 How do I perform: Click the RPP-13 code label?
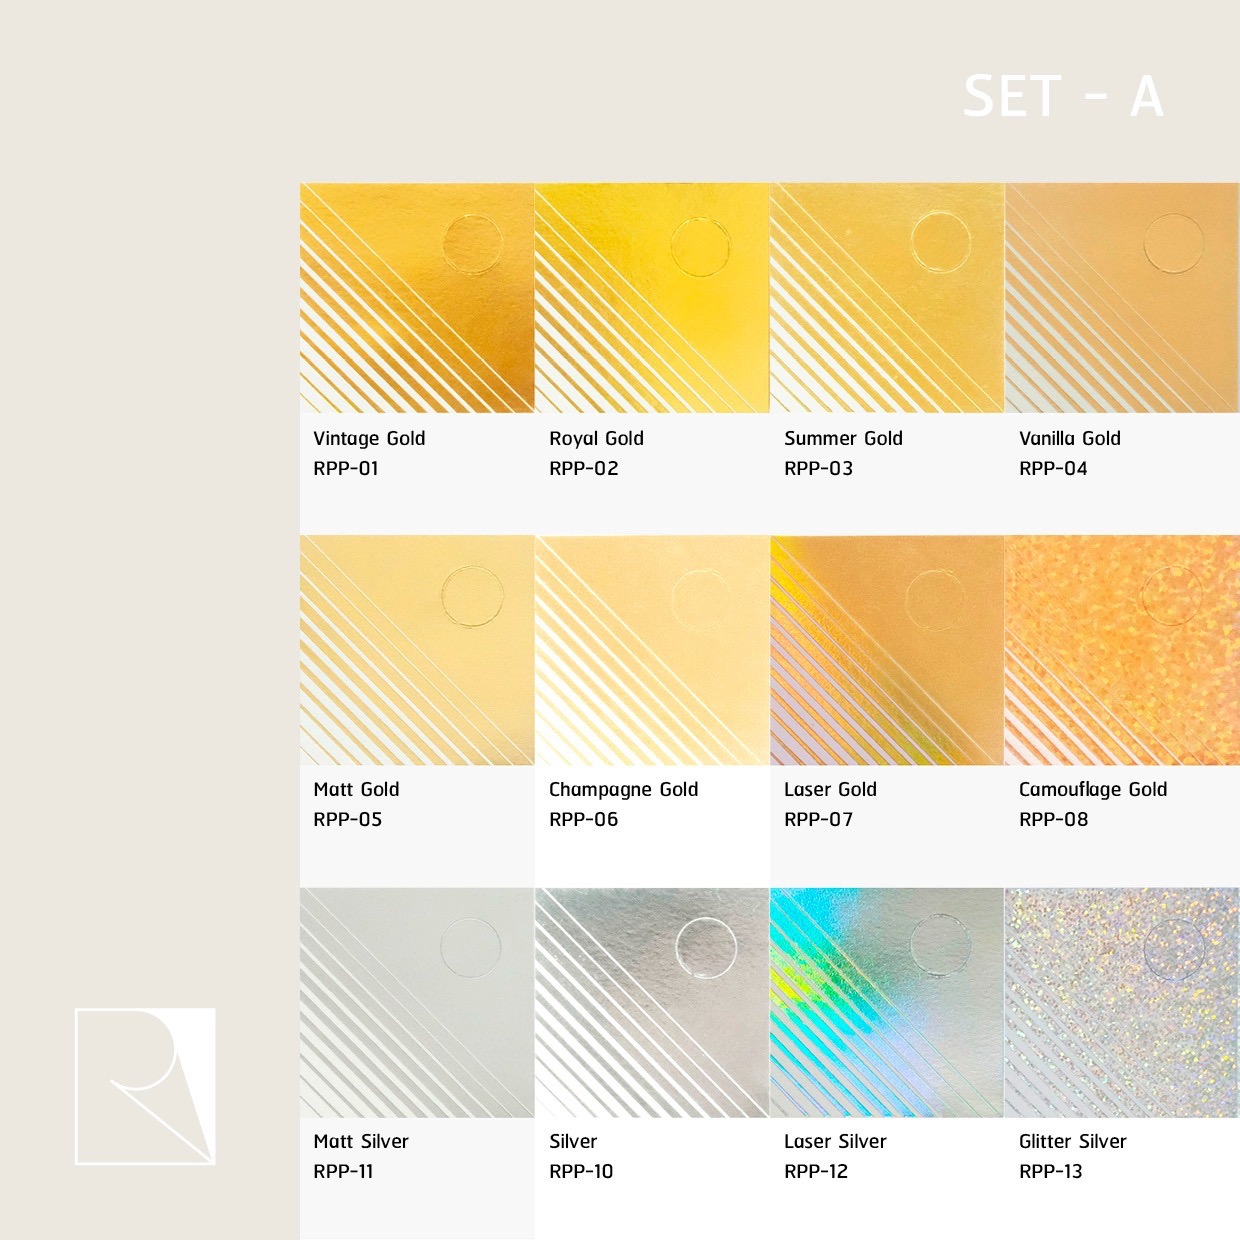tap(1051, 1171)
